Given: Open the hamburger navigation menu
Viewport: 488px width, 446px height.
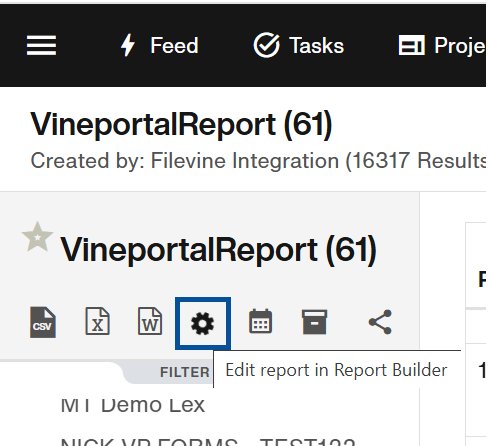Looking at the screenshot, I should [41, 45].
